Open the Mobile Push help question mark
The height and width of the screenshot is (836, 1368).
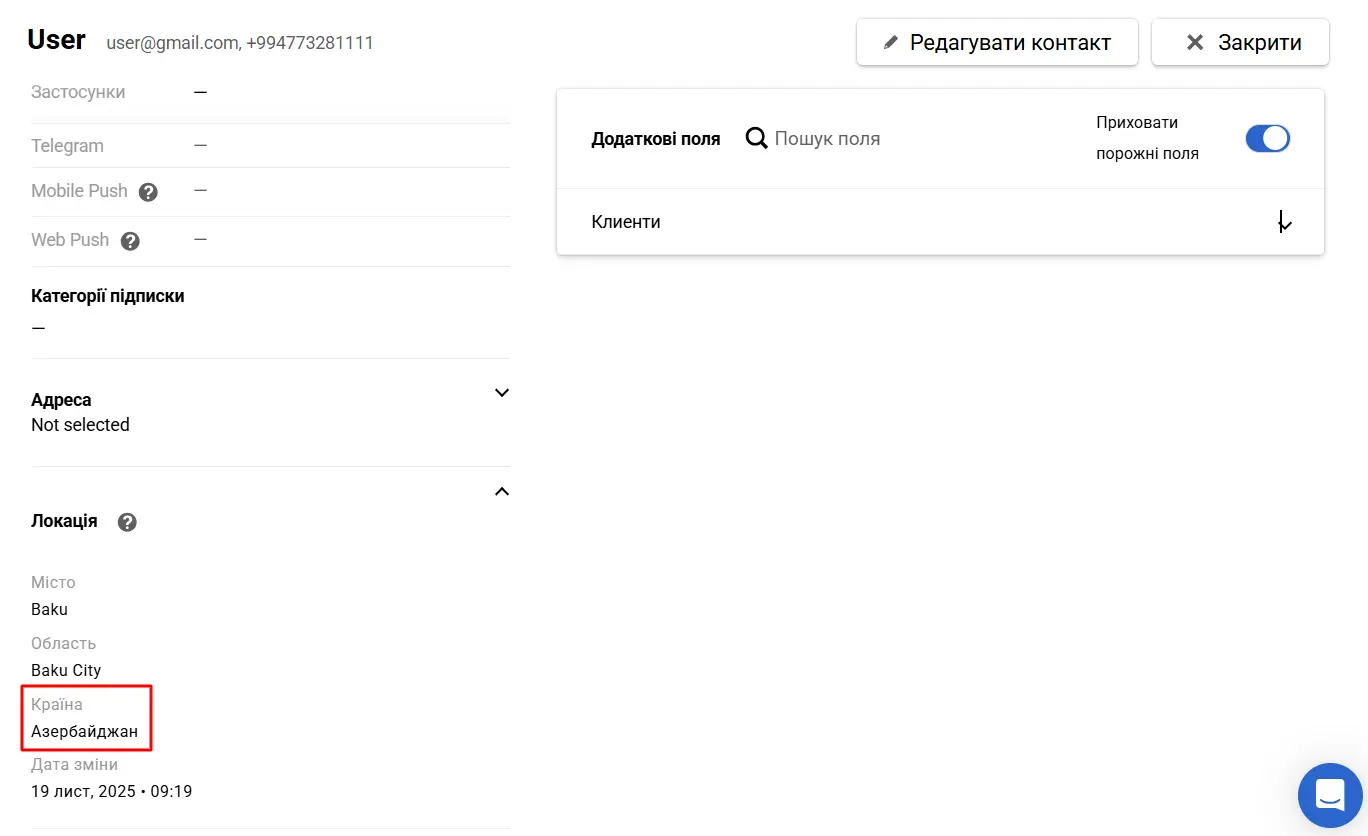(x=147, y=191)
